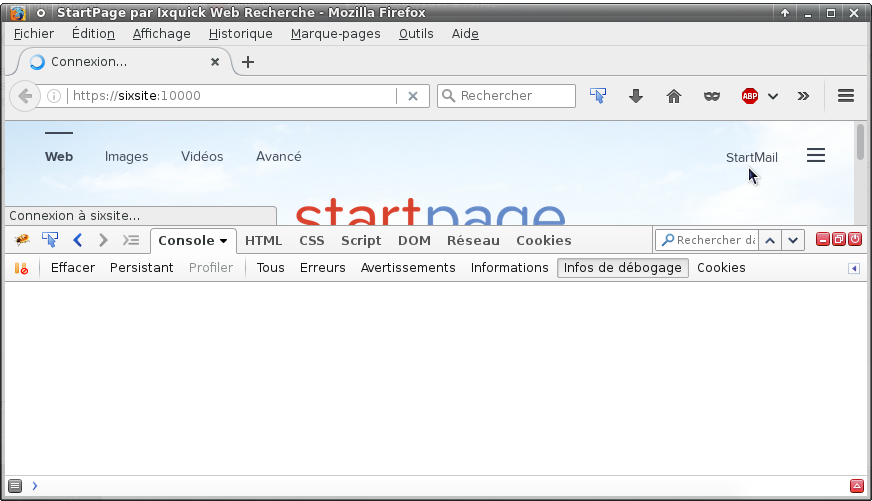The height and width of the screenshot is (501, 872).
Task: Filter console by Informations
Action: pyautogui.click(x=509, y=267)
